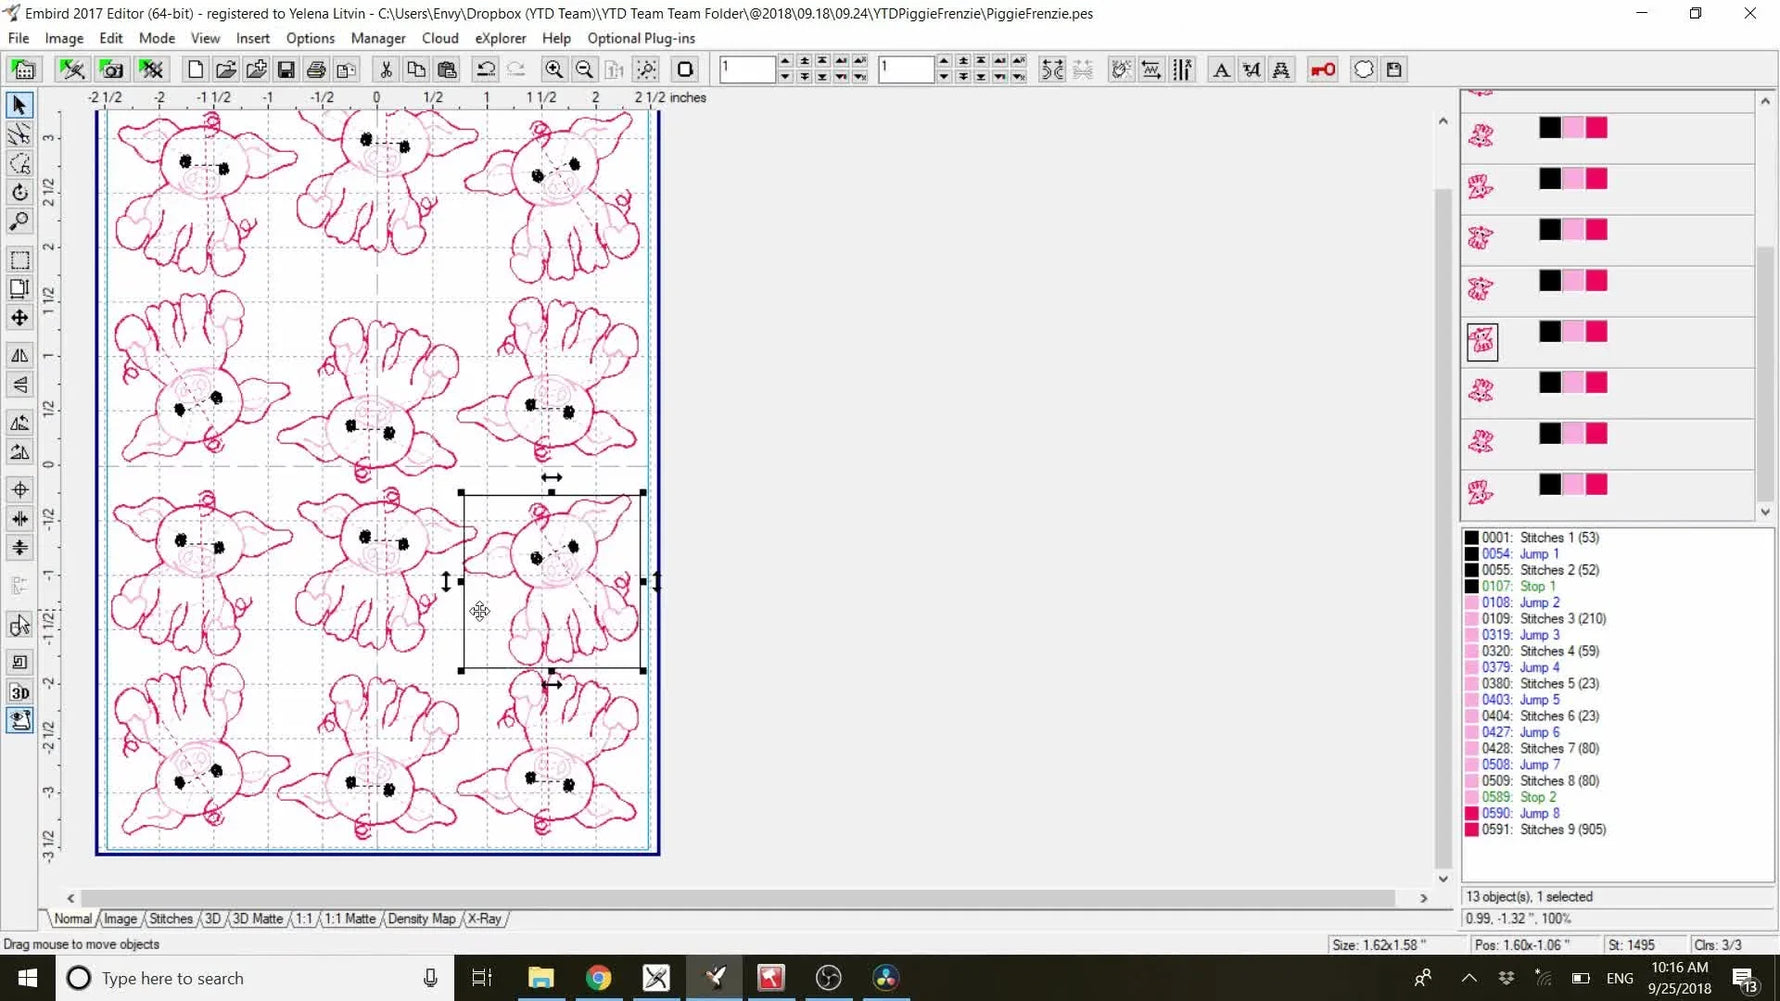Switch to the Density Map tab
1780x1001 pixels.
[421, 919]
